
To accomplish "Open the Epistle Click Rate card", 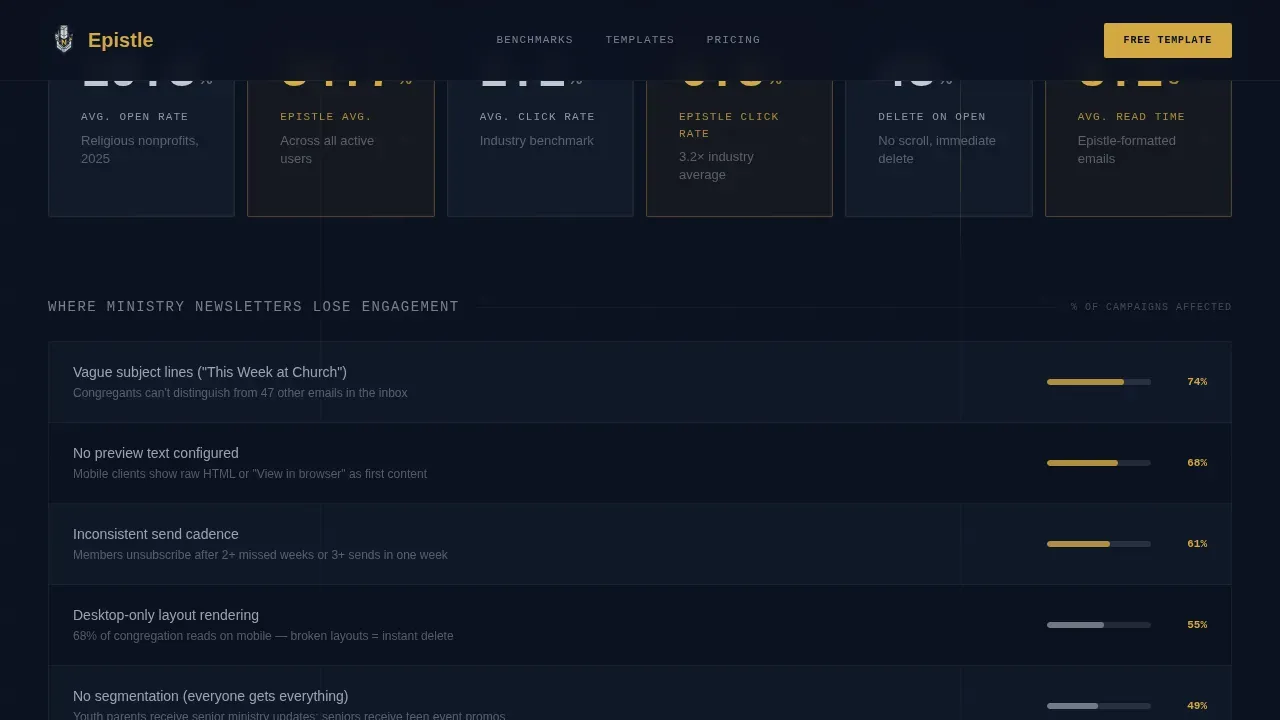I will (x=739, y=148).
